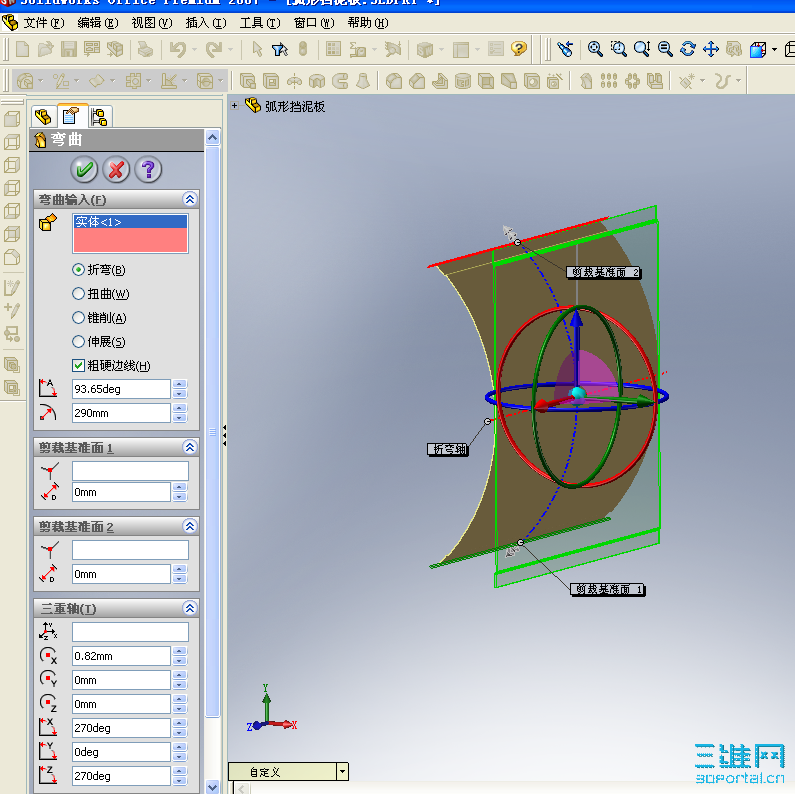Click the Redo icon
The height and width of the screenshot is (794, 795).
click(213, 49)
